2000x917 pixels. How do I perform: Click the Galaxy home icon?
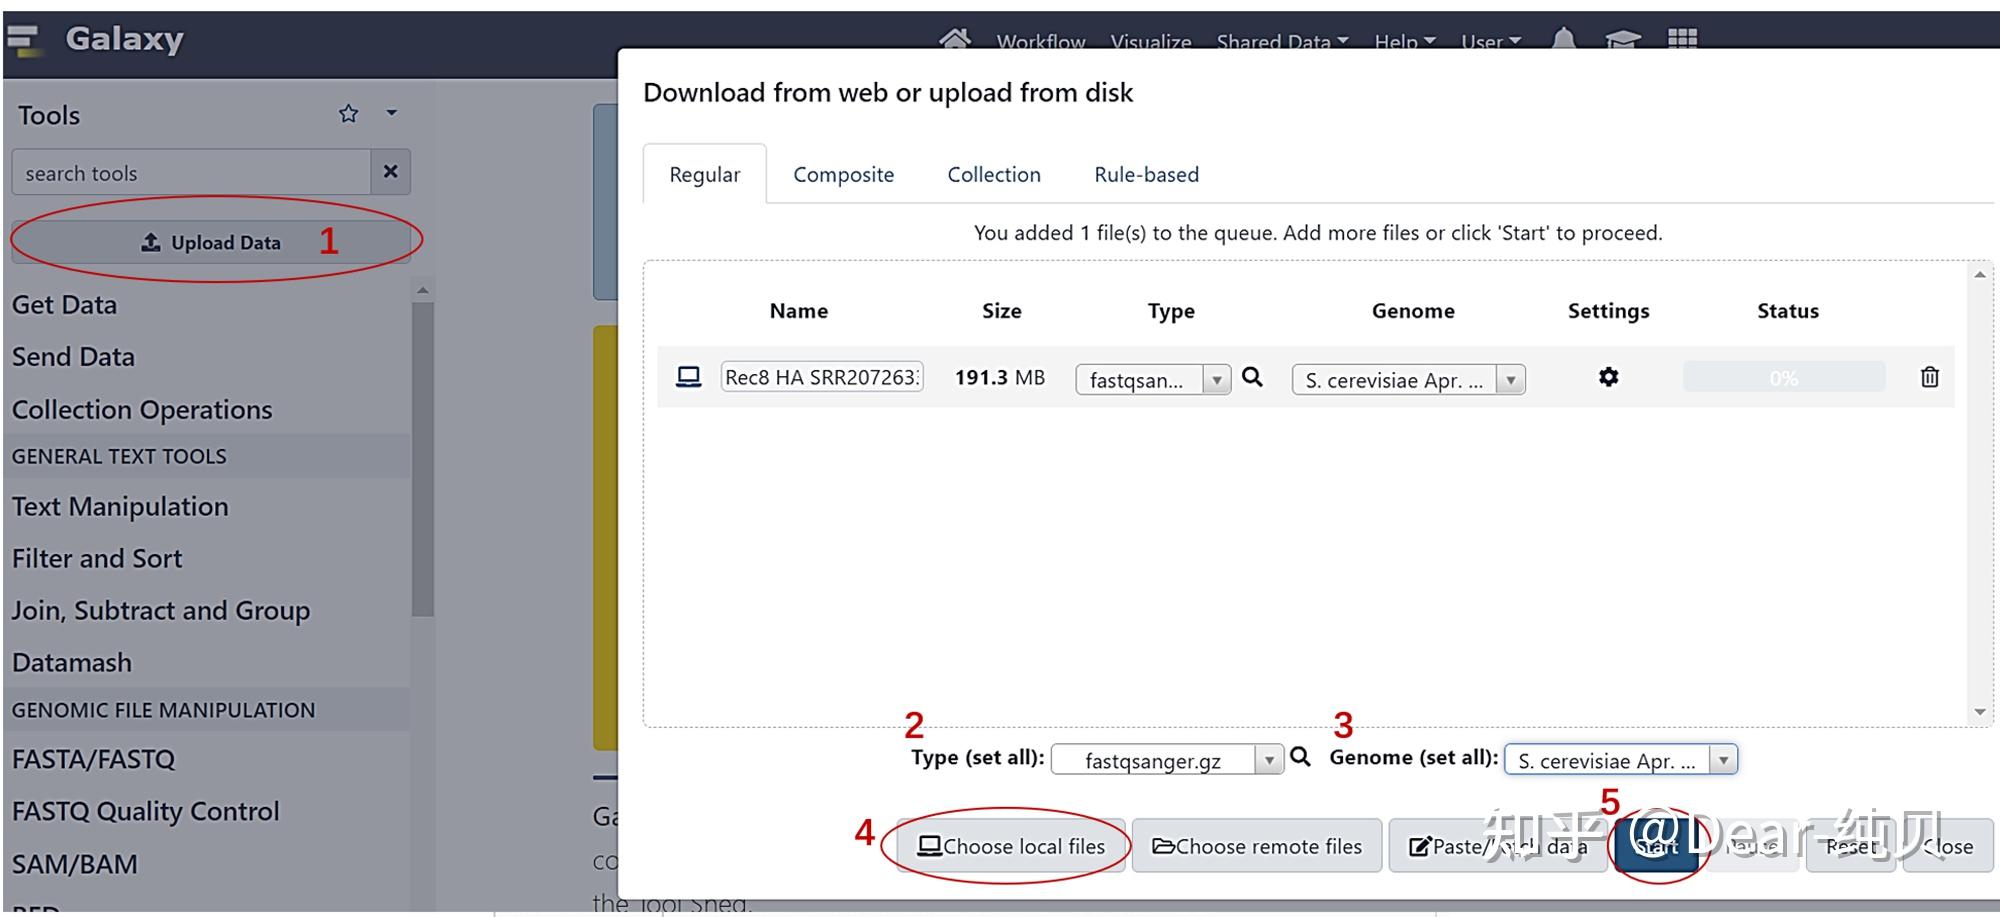(x=954, y=39)
